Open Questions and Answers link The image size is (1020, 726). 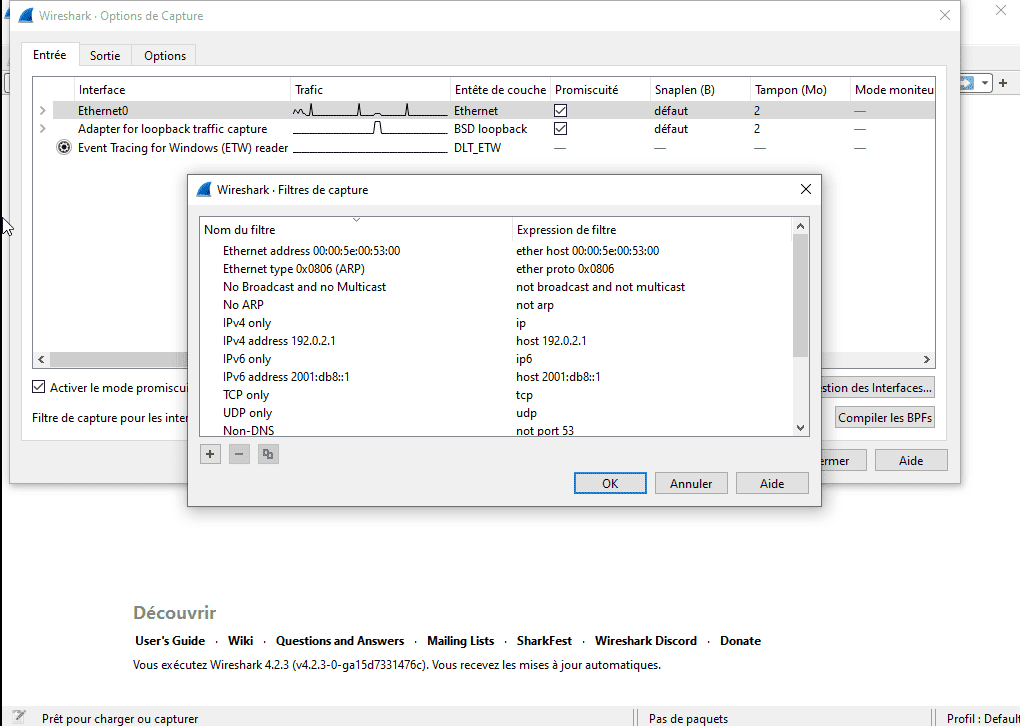340,641
